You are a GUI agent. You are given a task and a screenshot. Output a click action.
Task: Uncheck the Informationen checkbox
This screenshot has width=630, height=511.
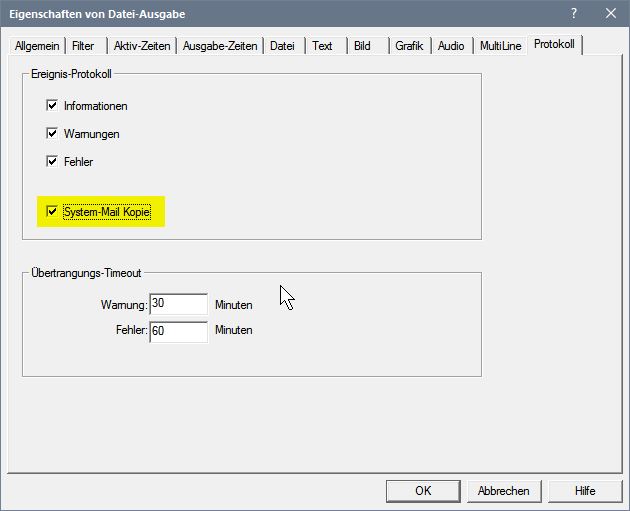pos(53,105)
